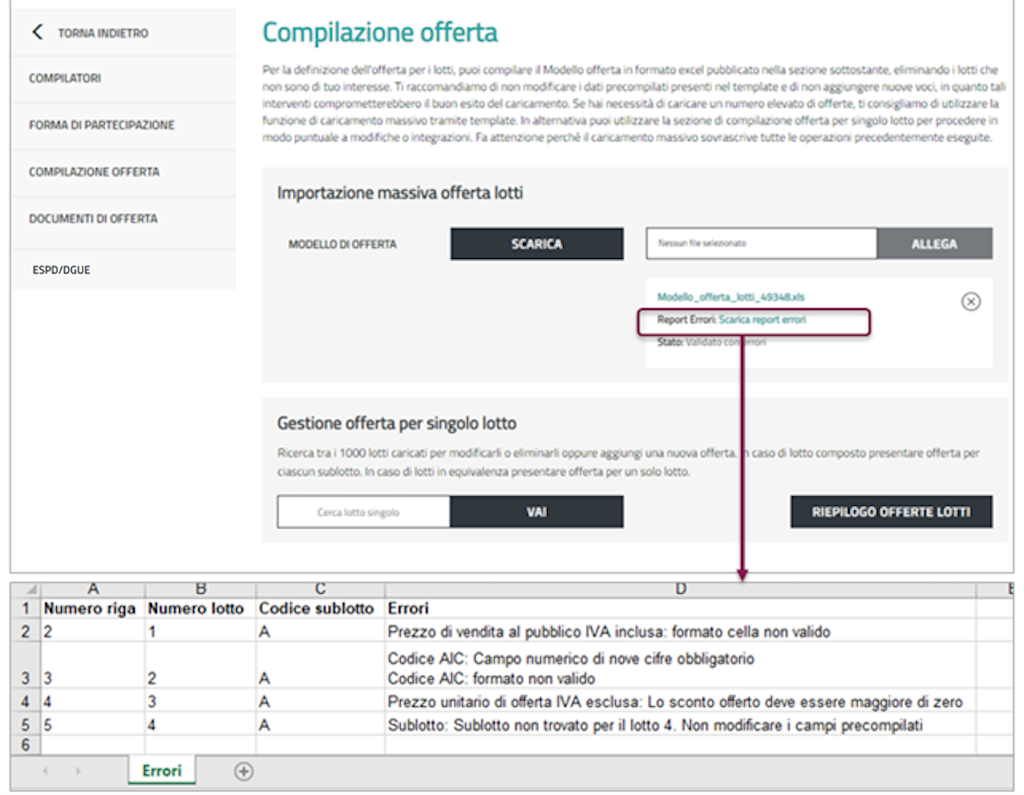The width and height of the screenshot is (1024, 795).
Task: Open the ESPD/DGUE sidebar item
Action: click(61, 270)
